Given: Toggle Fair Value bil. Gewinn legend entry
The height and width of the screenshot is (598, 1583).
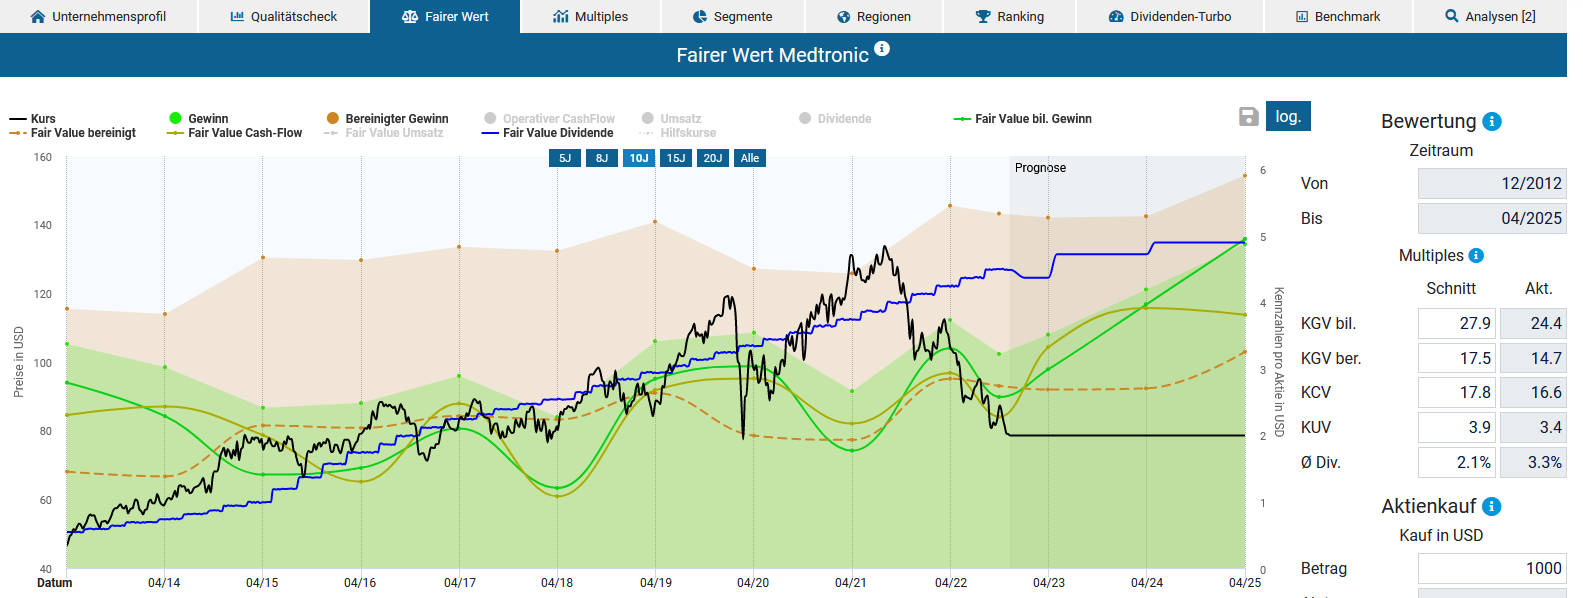Looking at the screenshot, I should (x=1022, y=118).
